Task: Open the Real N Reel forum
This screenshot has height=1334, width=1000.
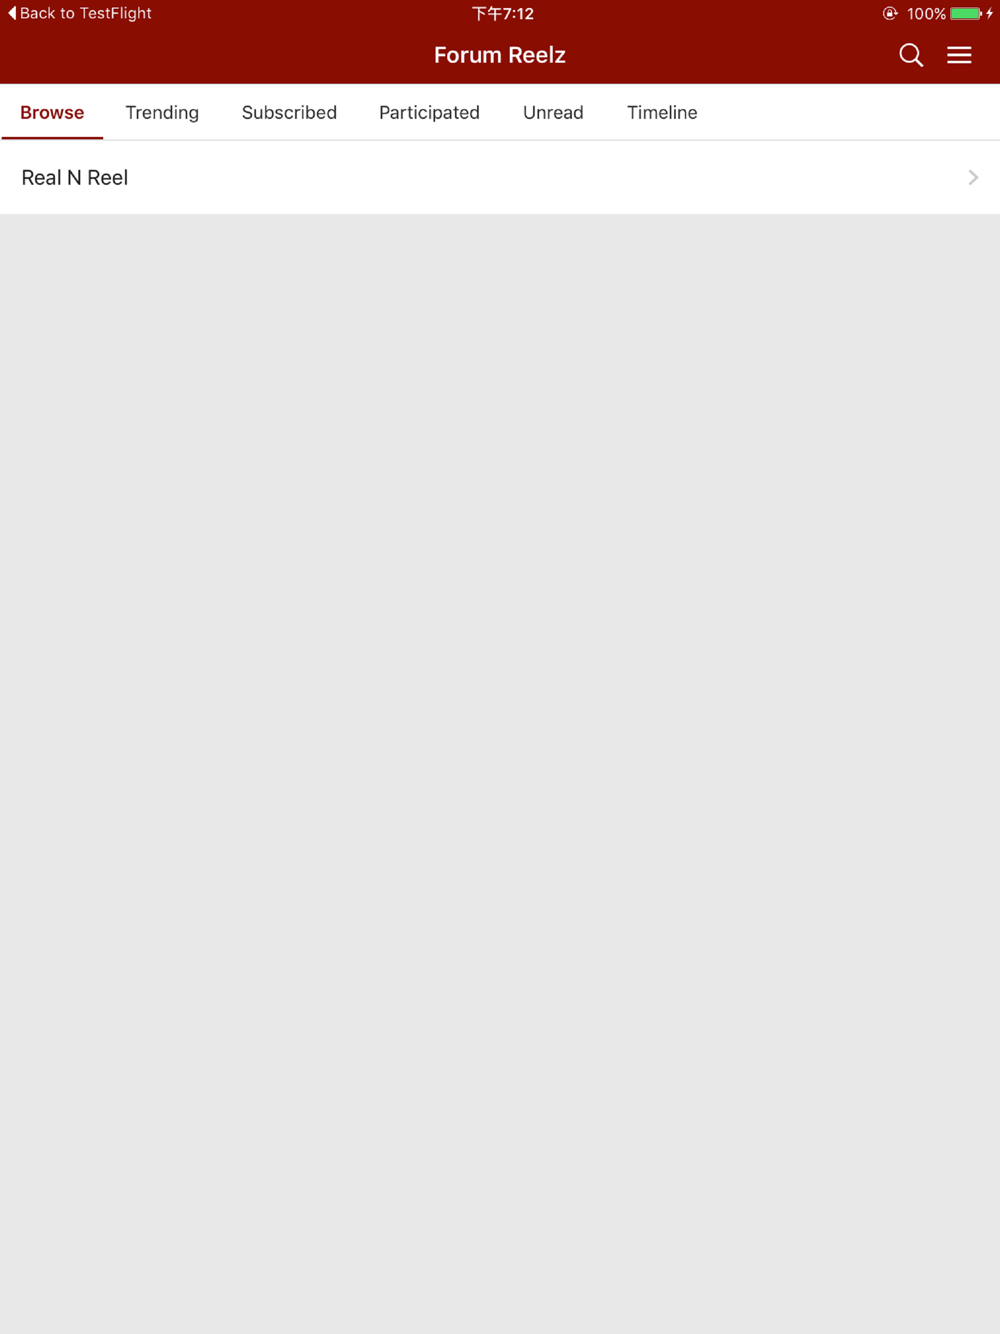Action: pos(500,177)
